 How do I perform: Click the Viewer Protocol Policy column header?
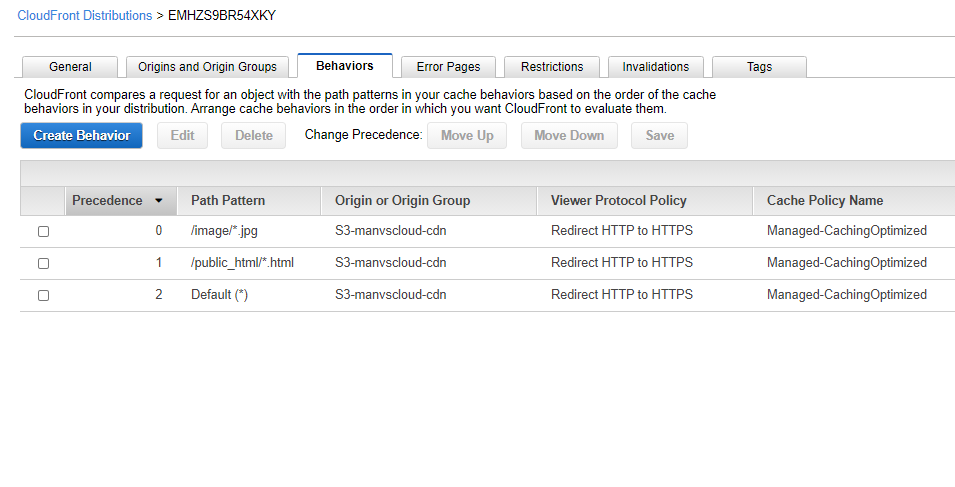pyautogui.click(x=619, y=201)
